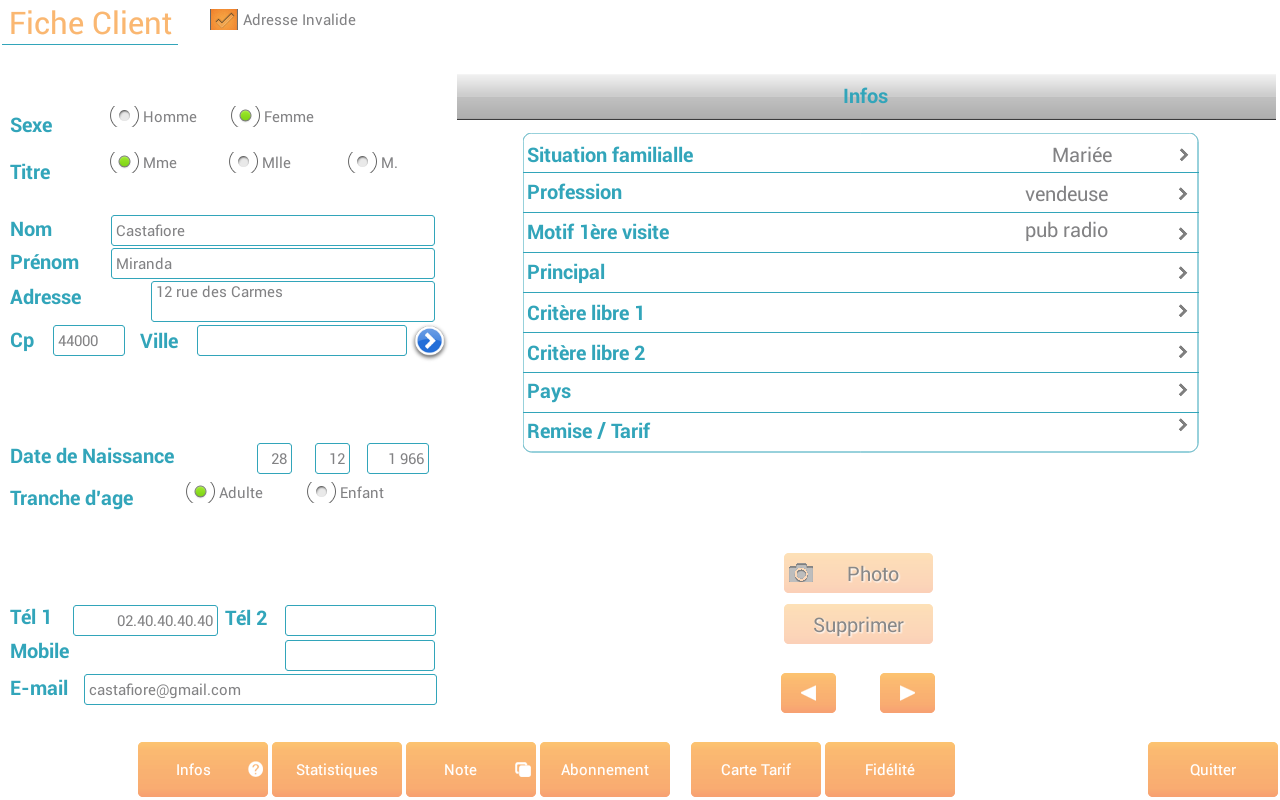The width and height of the screenshot is (1280, 800).
Task: Click the blue arrow to search the Ville
Action: [428, 341]
